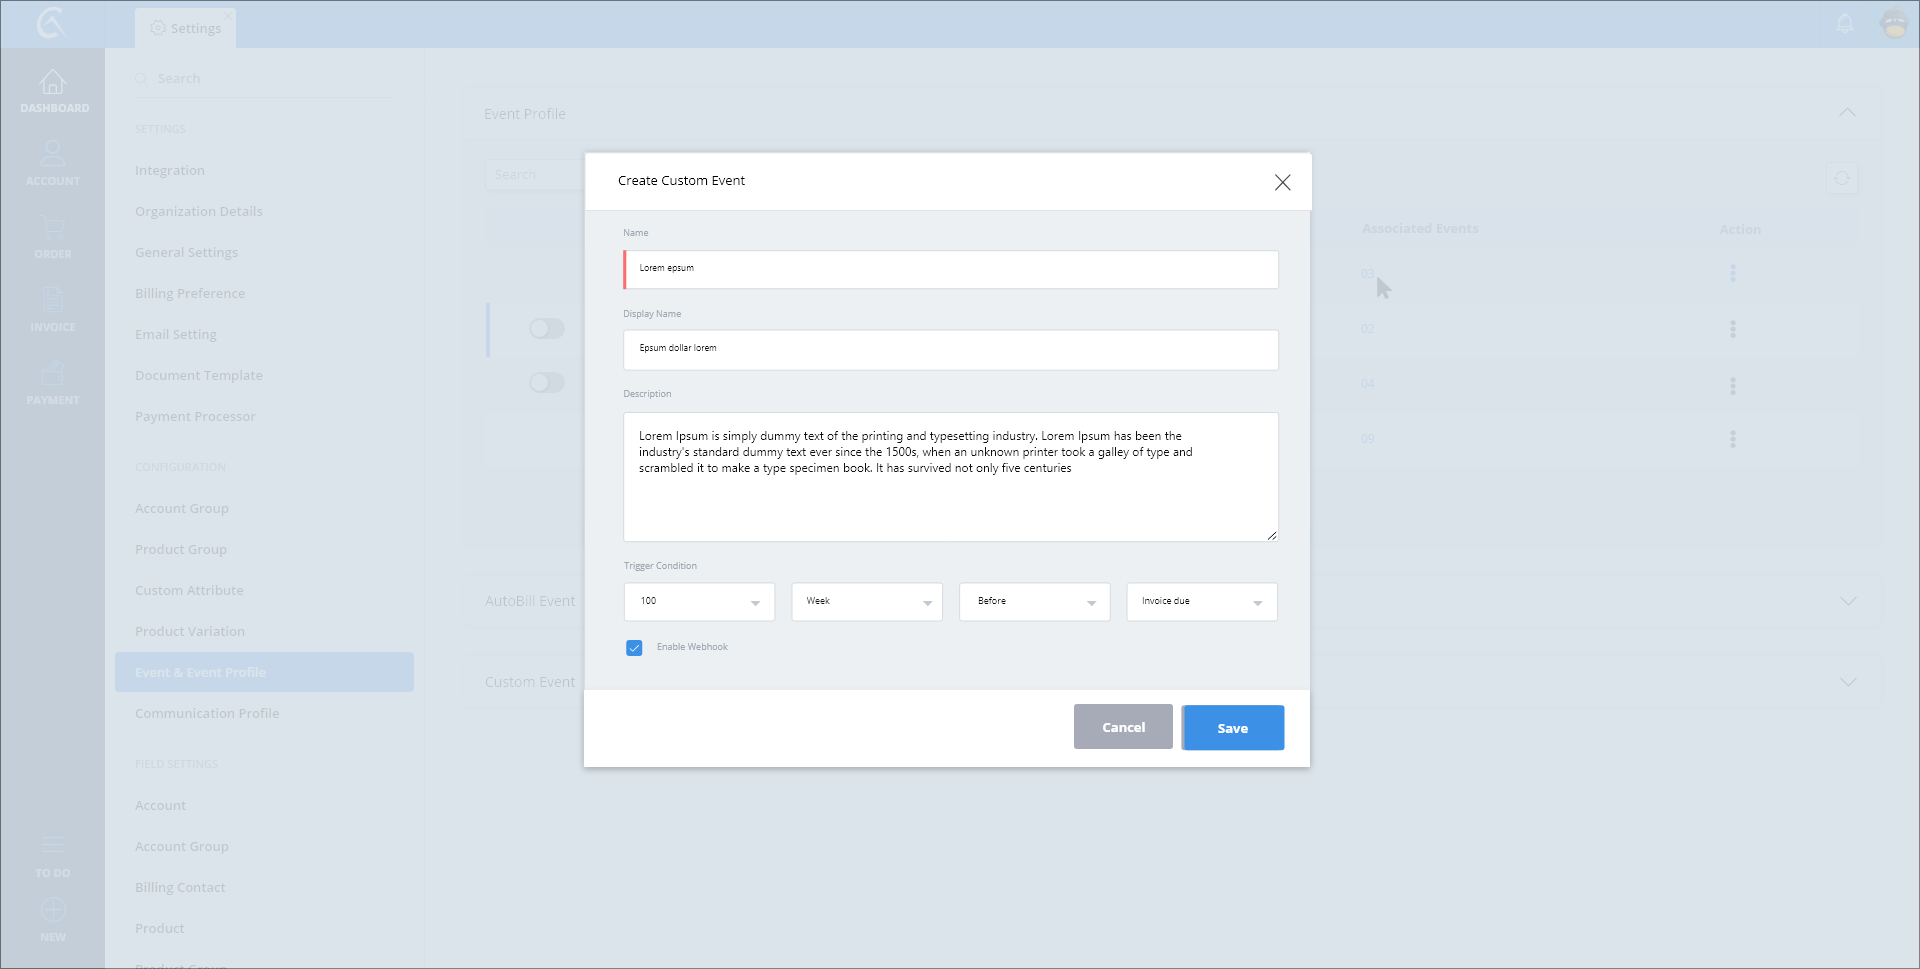
Task: Open the Invoice due dropdown
Action: pos(1201,602)
